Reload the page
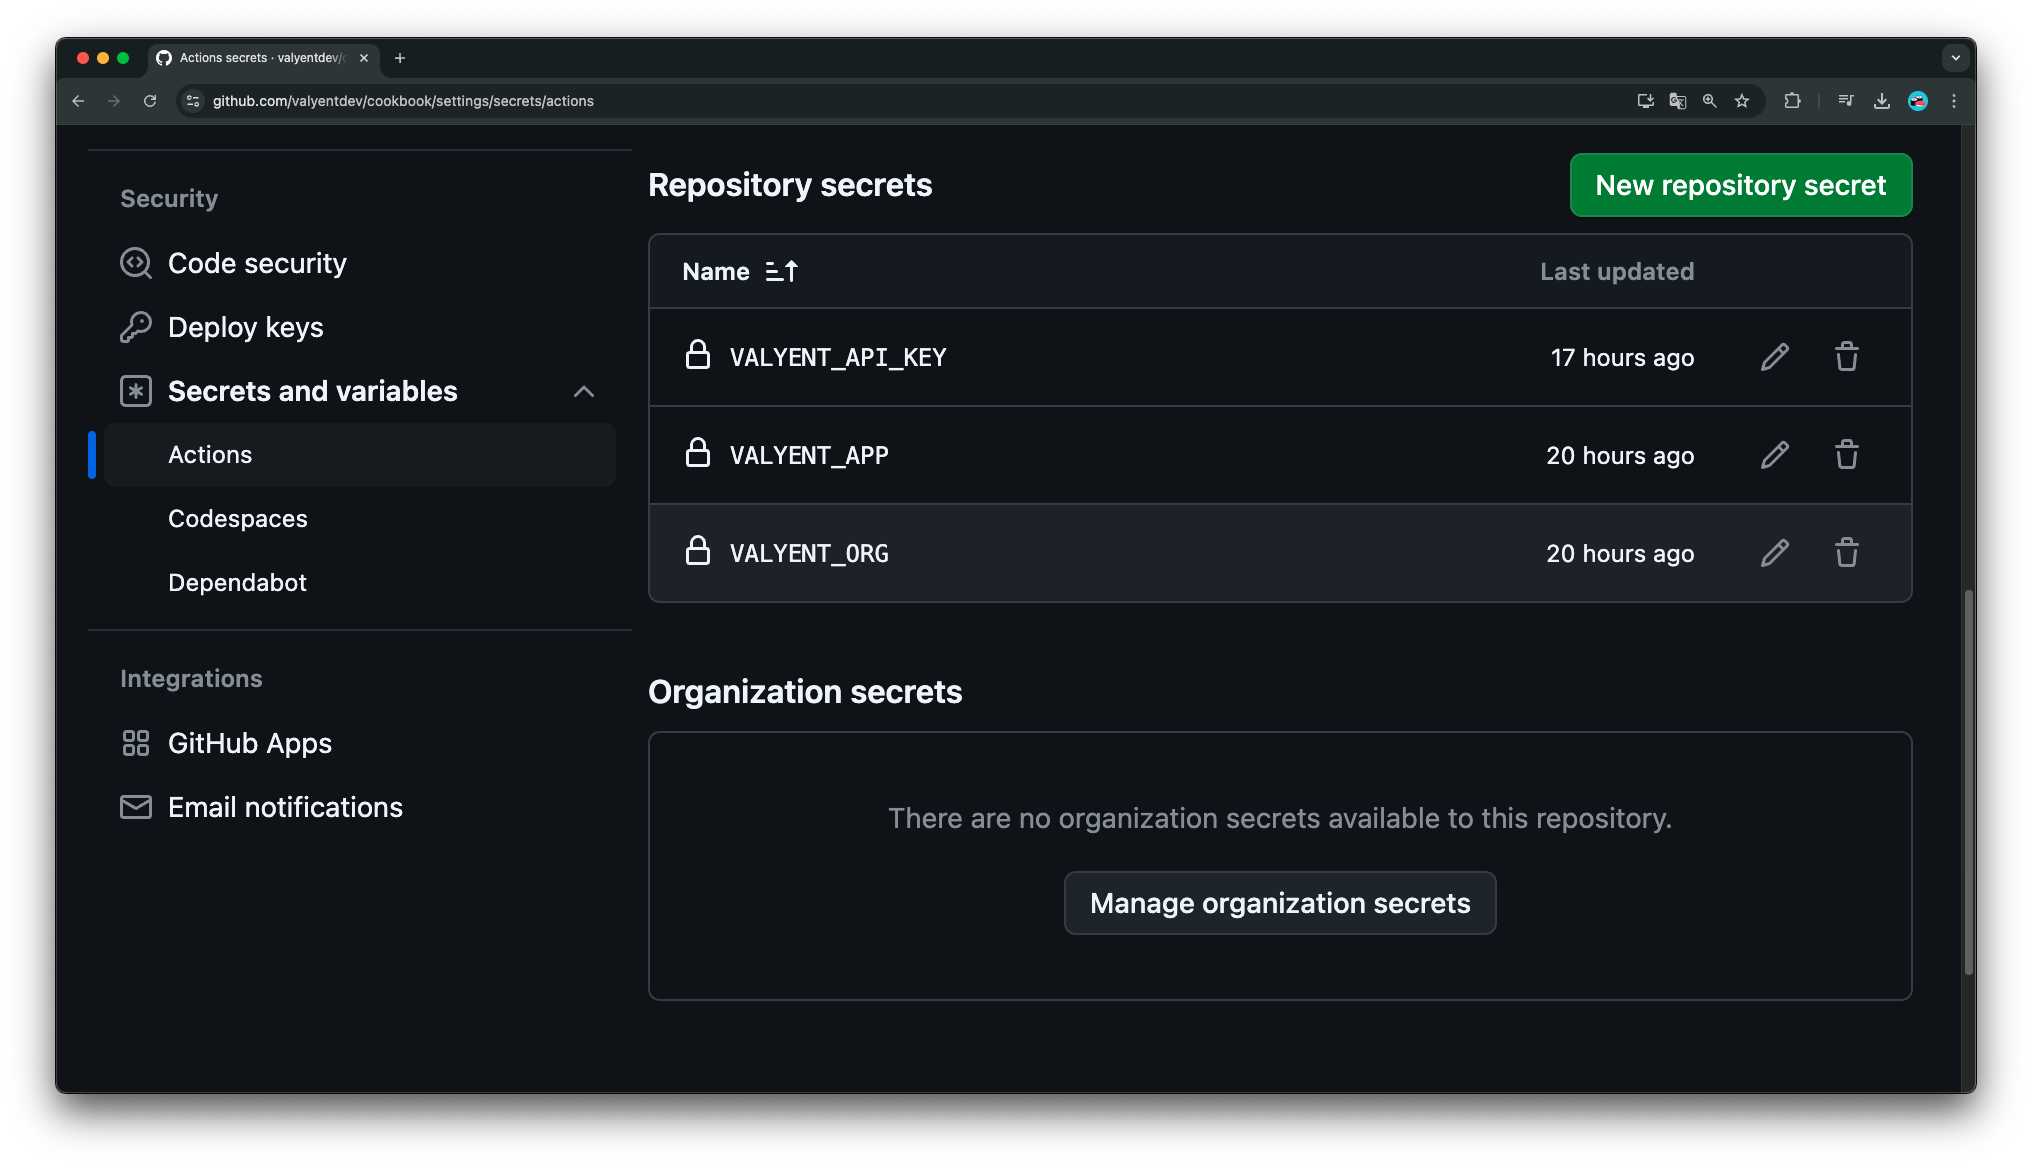Image resolution: width=2032 pixels, height=1167 pixels. click(150, 101)
